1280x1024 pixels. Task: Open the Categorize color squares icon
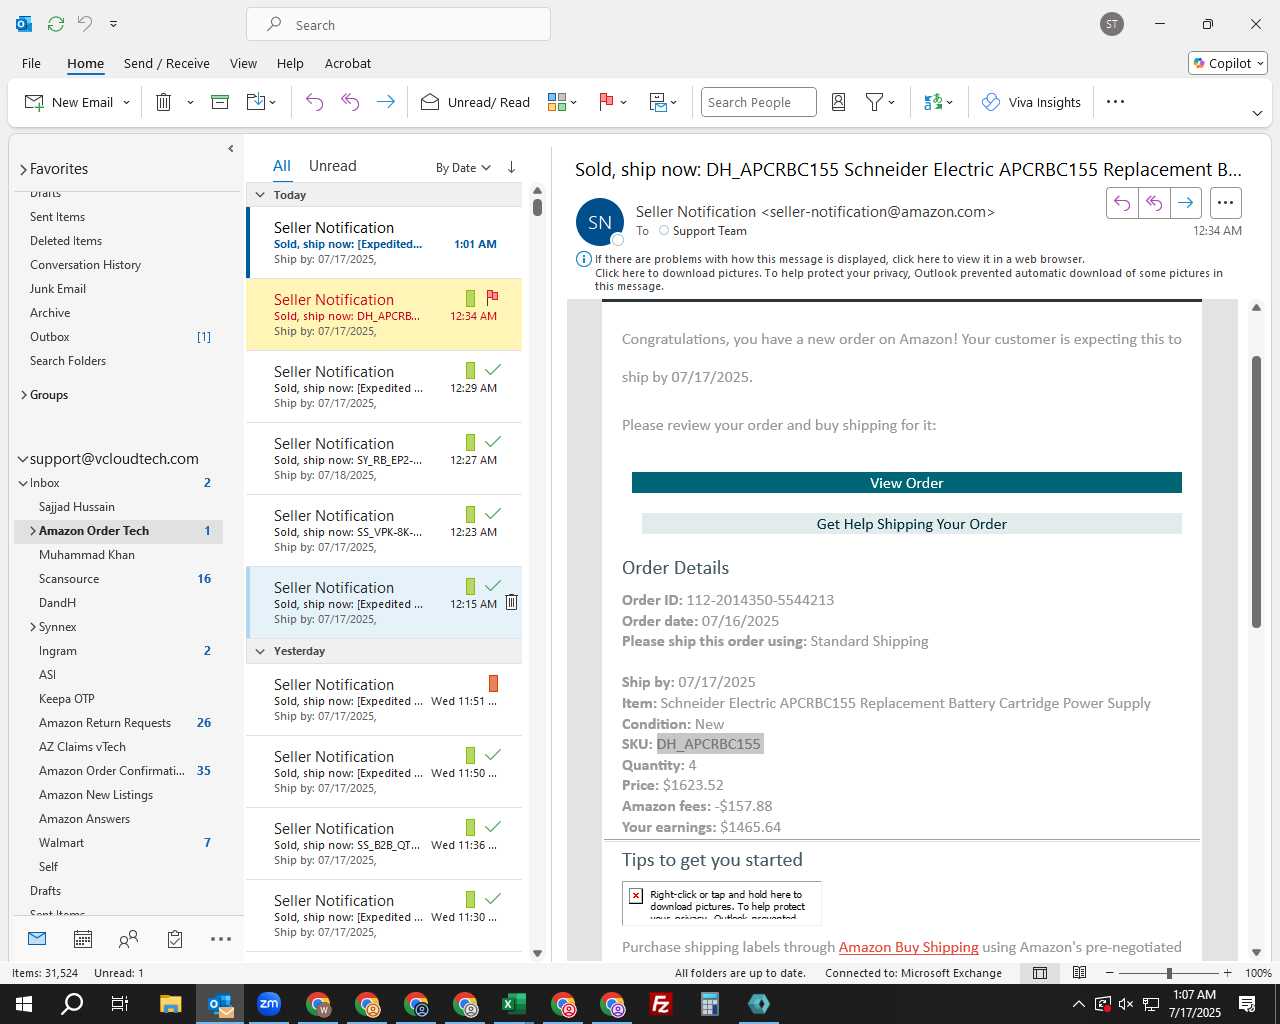(557, 102)
